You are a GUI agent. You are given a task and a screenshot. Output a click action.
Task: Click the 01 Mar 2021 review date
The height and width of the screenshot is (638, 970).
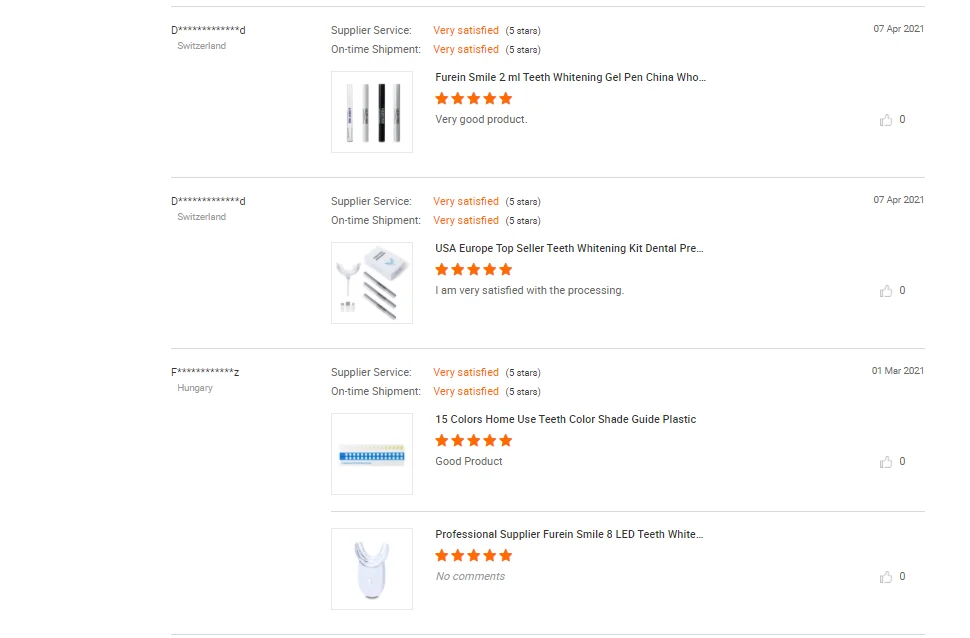click(x=897, y=371)
